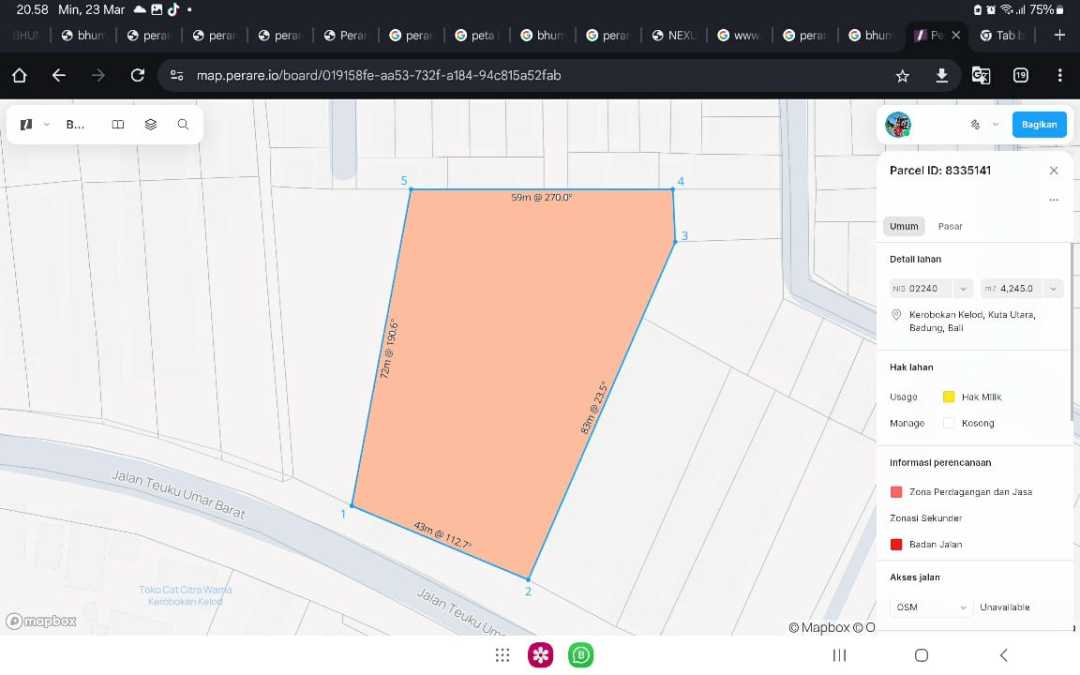
Task: Select the Umum tab
Action: (903, 226)
